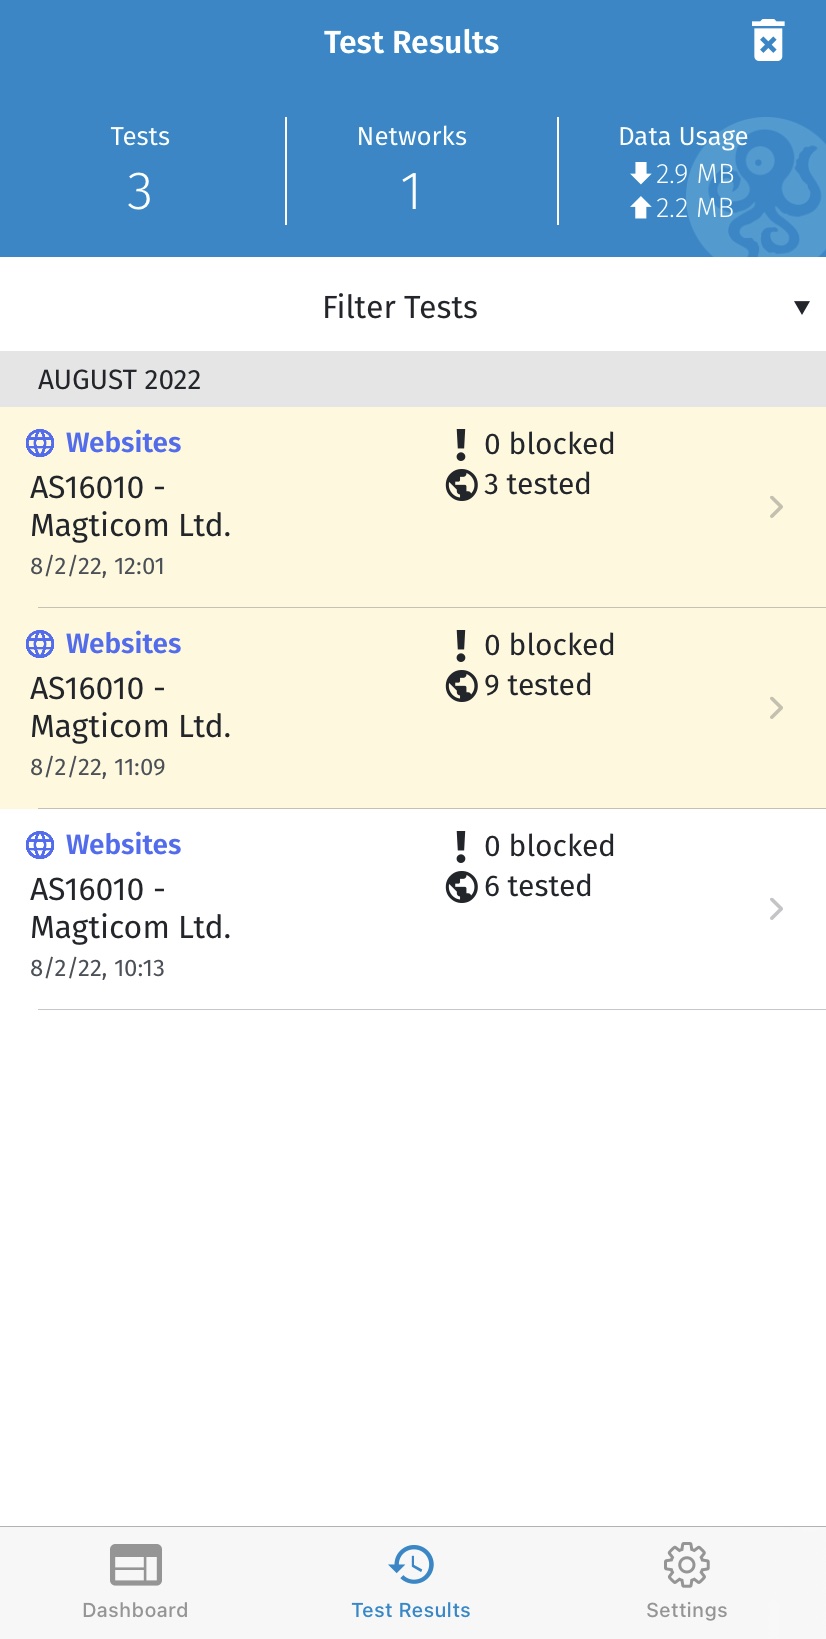Screen dimensions: 826x1639
Task: Click the Filter Tests label
Action: 400,307
